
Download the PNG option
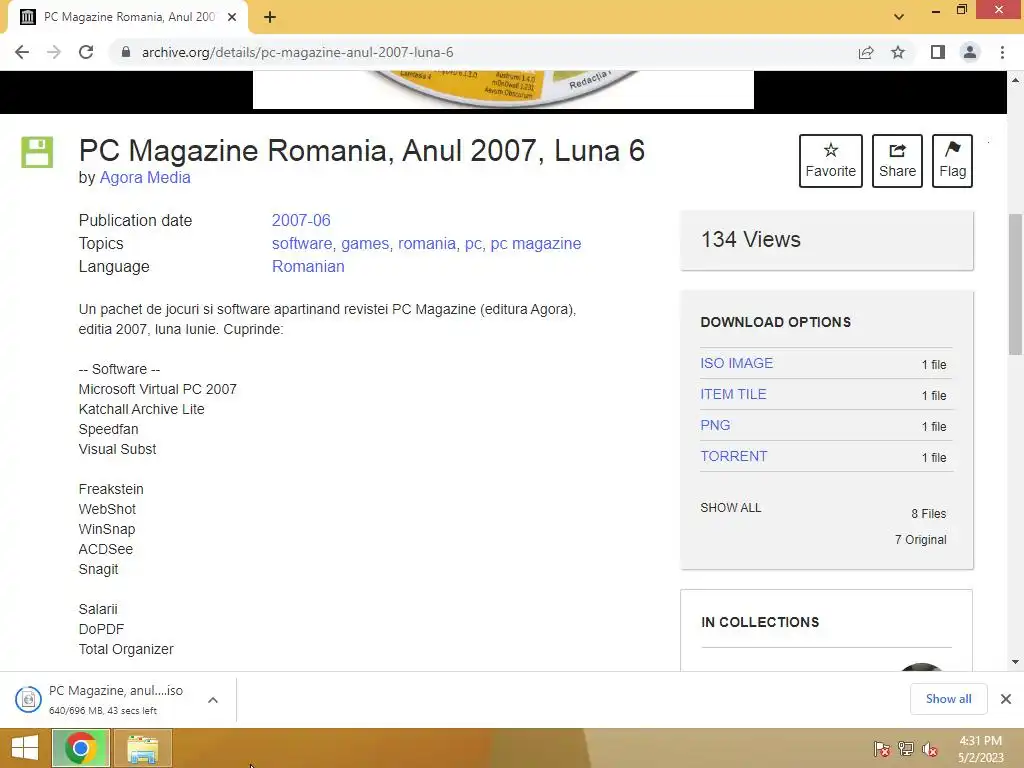(715, 425)
